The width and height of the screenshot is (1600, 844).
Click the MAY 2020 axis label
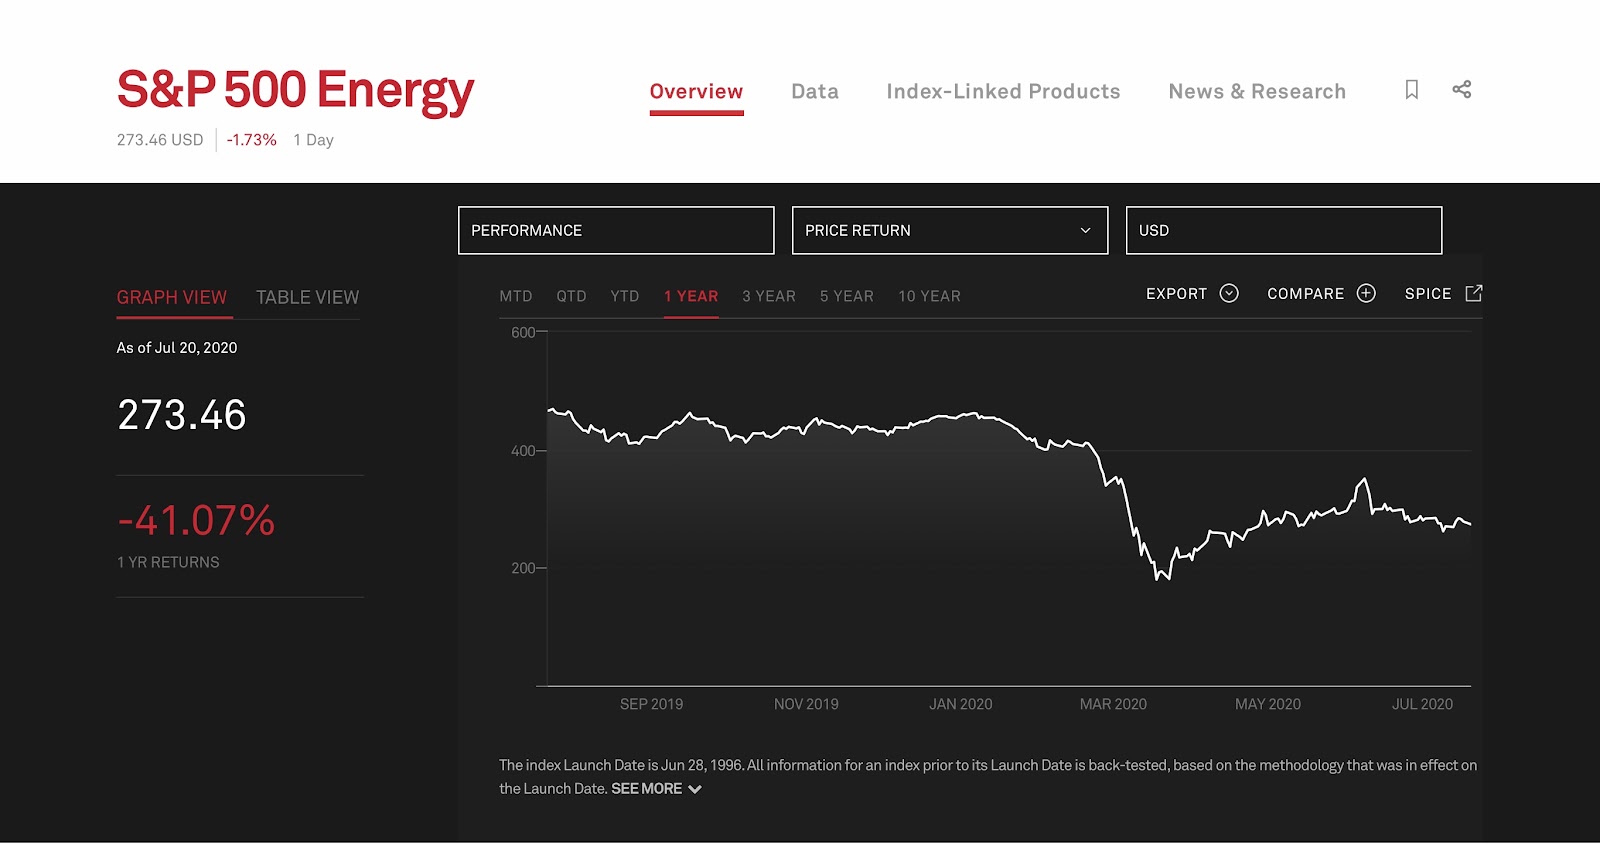click(x=1268, y=705)
